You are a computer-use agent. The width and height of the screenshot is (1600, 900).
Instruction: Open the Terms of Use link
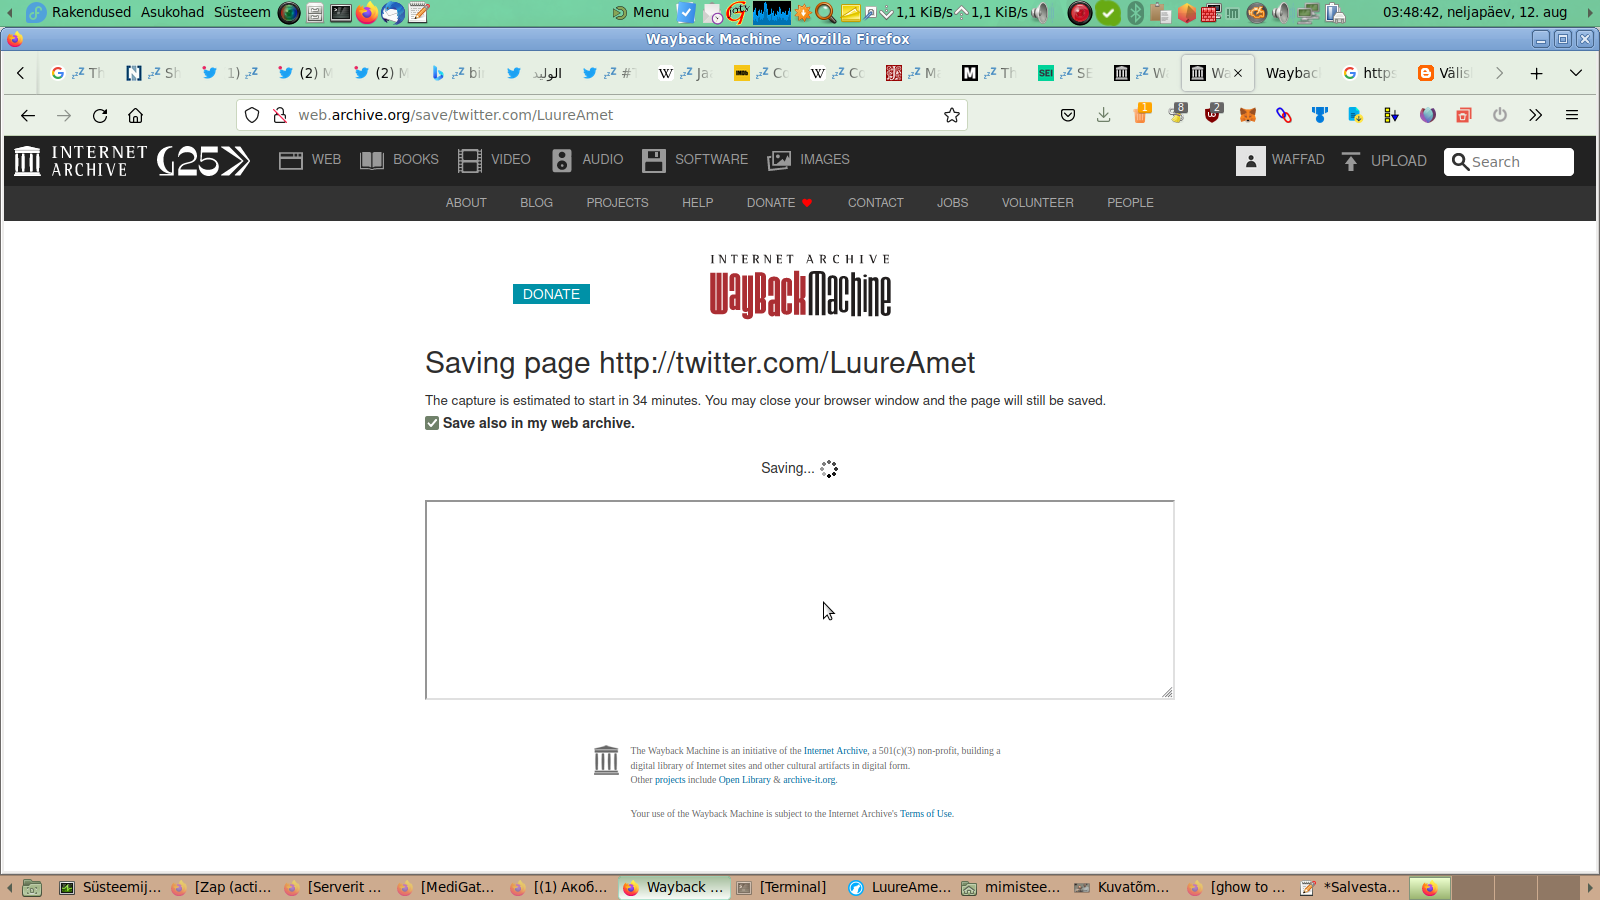click(x=926, y=814)
